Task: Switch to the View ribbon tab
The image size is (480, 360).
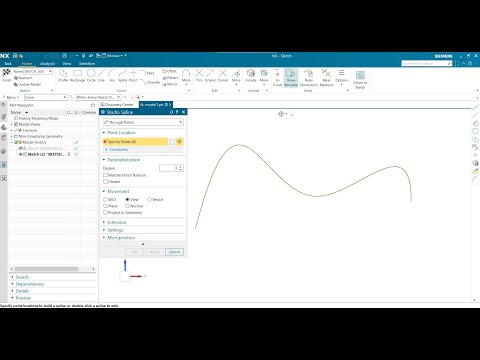Action: point(67,63)
